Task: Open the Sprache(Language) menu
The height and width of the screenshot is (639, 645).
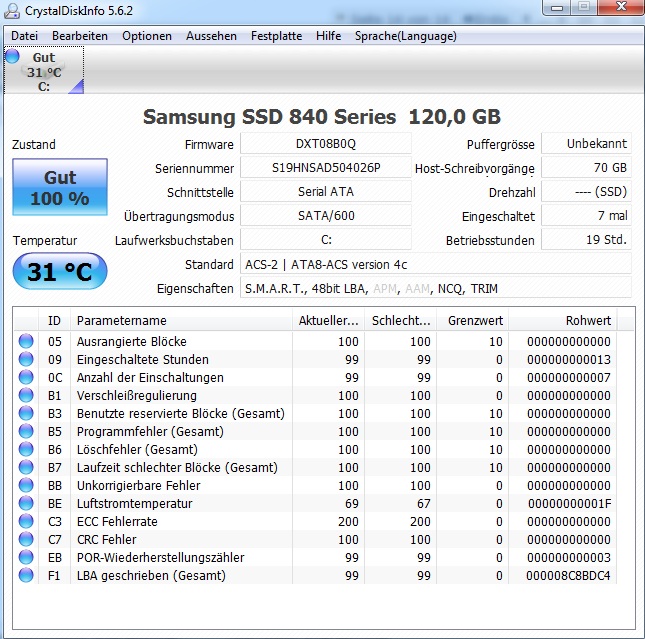Action: coord(406,36)
